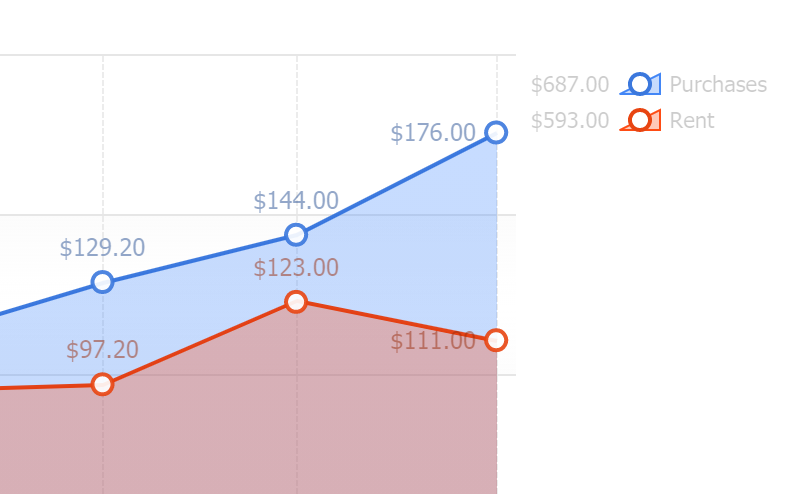This screenshot has height=494, width=800.
Task: Select the Rent data point at $123.00
Action: (x=296, y=302)
